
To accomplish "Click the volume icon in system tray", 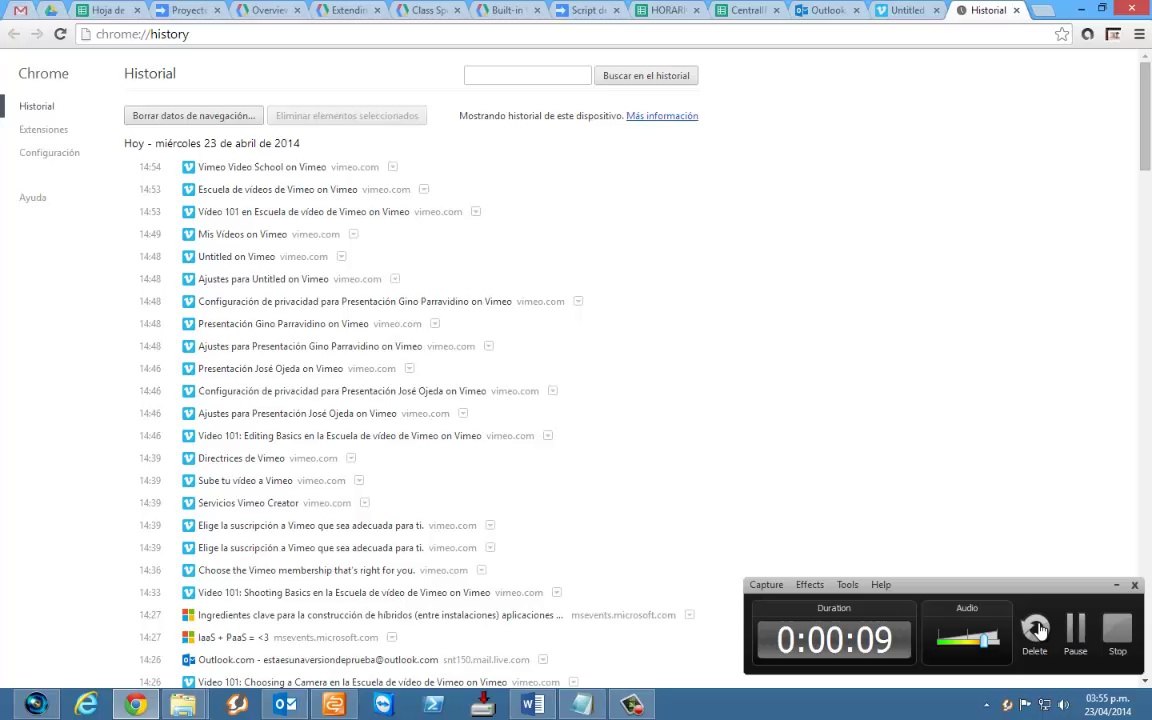I will tap(1063, 705).
